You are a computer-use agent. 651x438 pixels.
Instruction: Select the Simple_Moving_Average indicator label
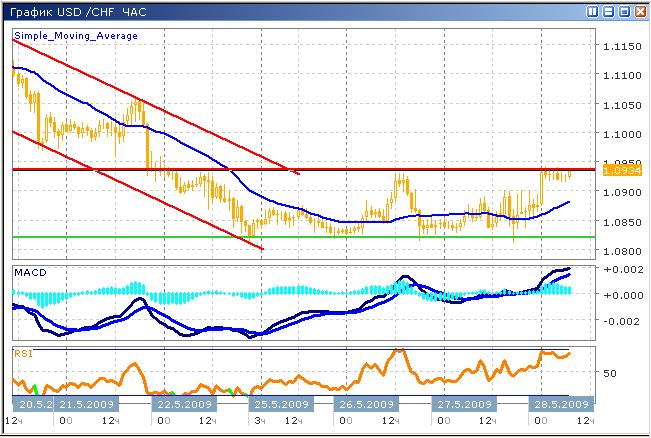75,35
